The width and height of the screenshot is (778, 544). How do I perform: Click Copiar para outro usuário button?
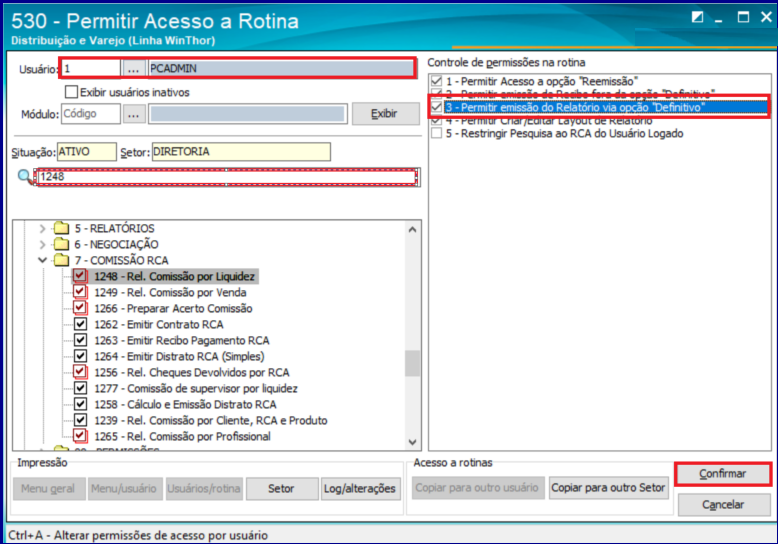pos(477,487)
